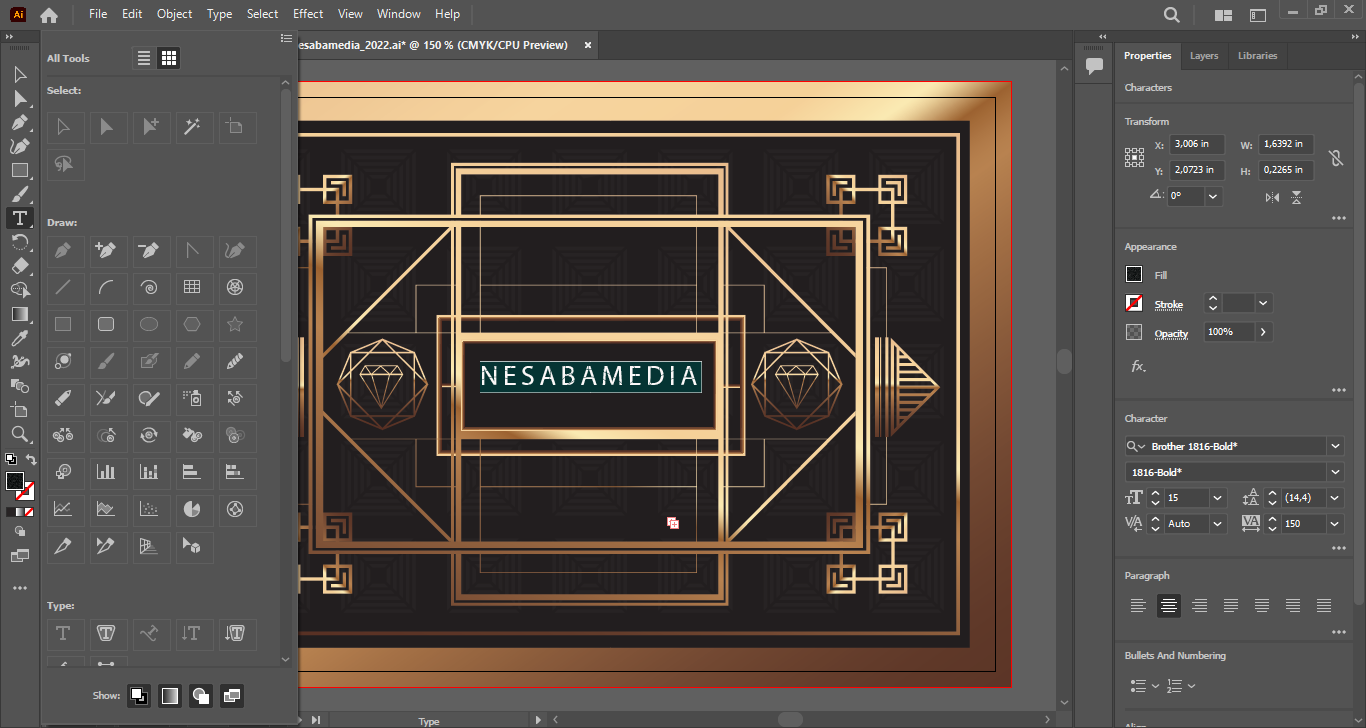Pick the Eraser tool in left toolbar
Screen dimensions: 1366x728
point(19,266)
